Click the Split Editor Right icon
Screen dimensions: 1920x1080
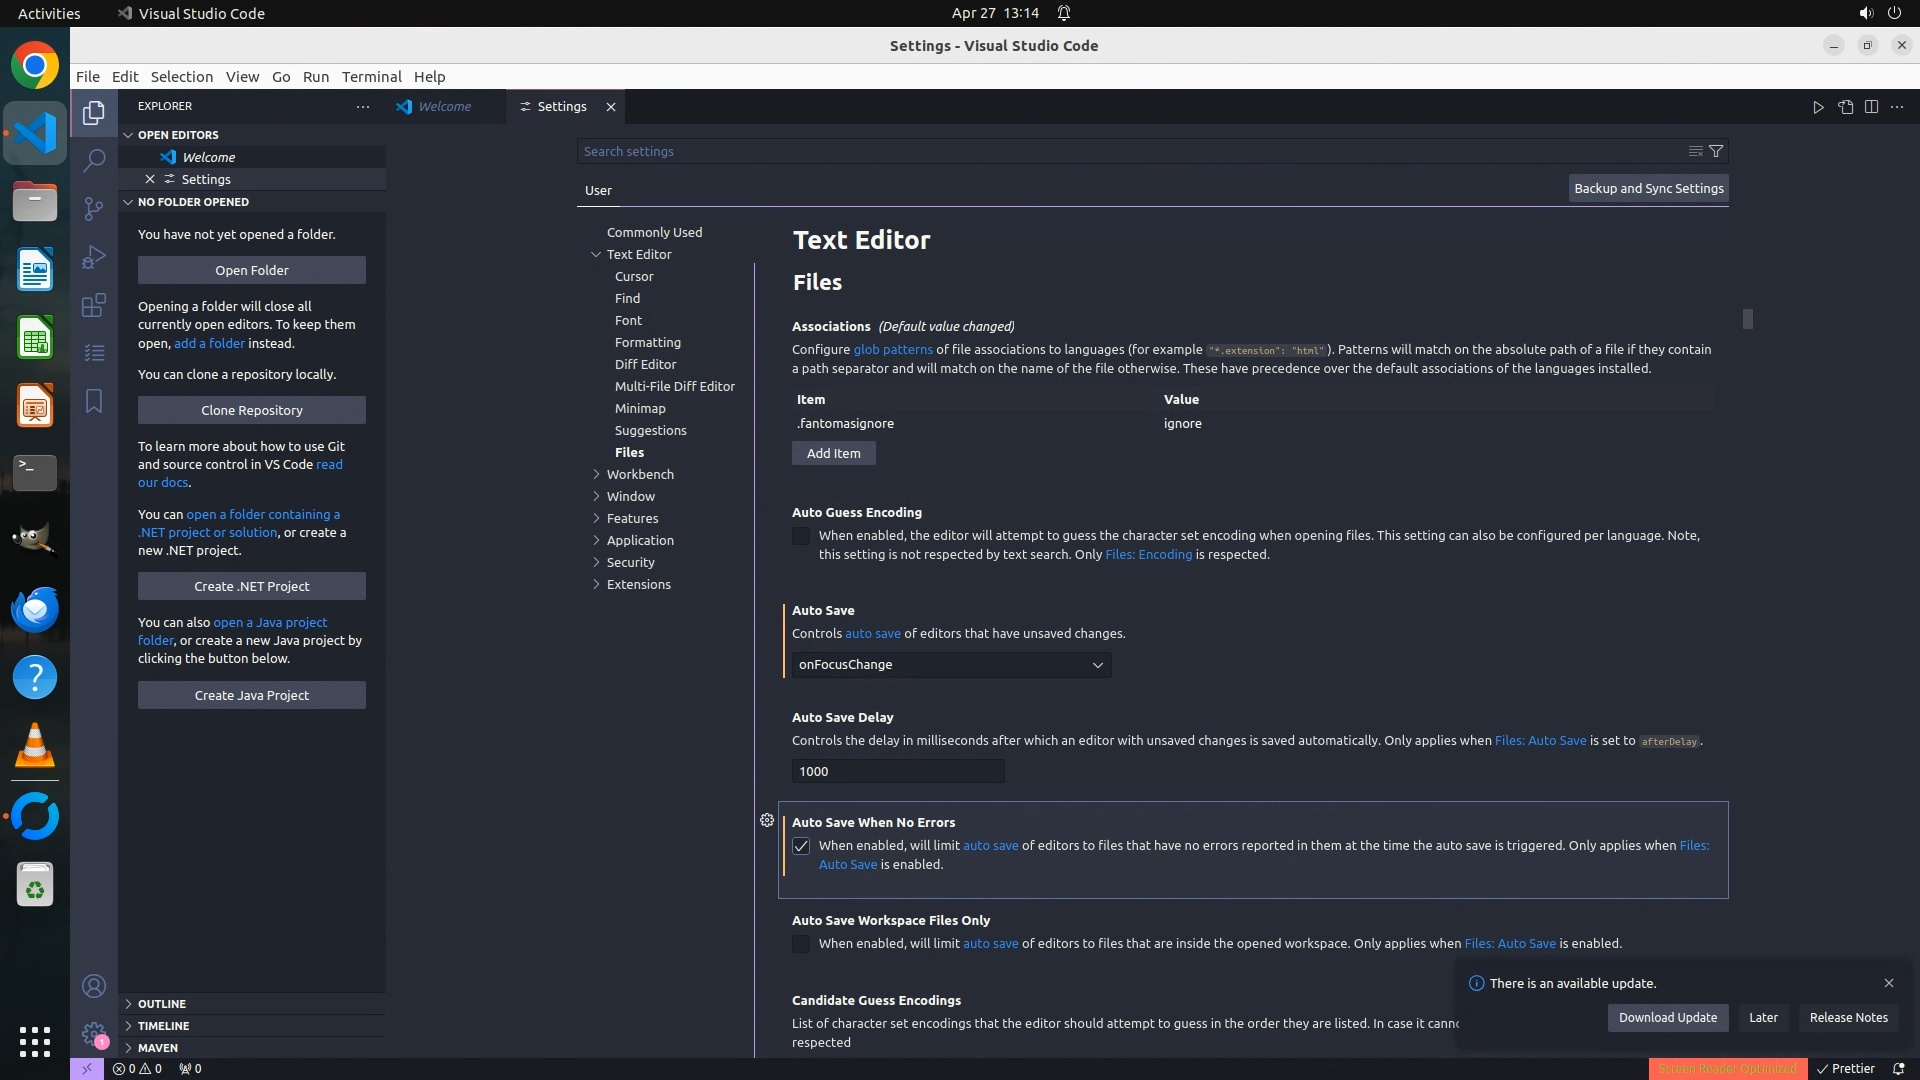tap(1871, 107)
